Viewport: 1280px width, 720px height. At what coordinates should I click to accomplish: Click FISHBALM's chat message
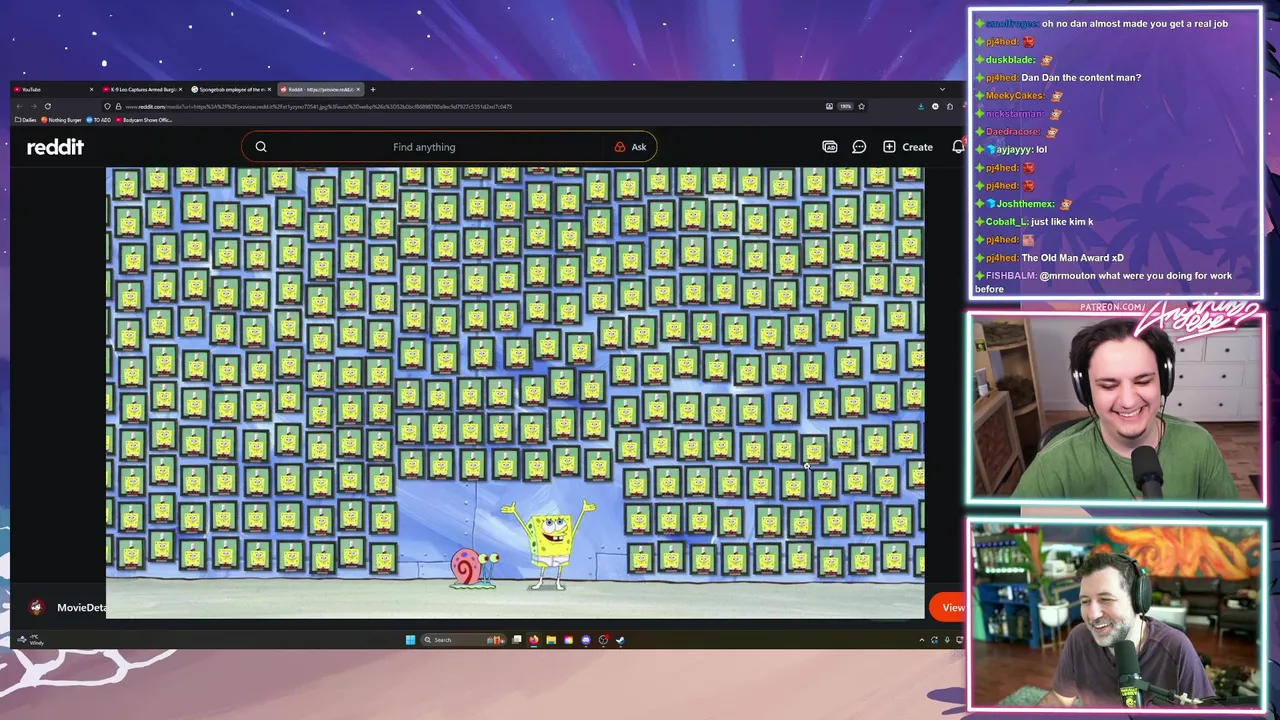pyautogui.click(x=1105, y=282)
